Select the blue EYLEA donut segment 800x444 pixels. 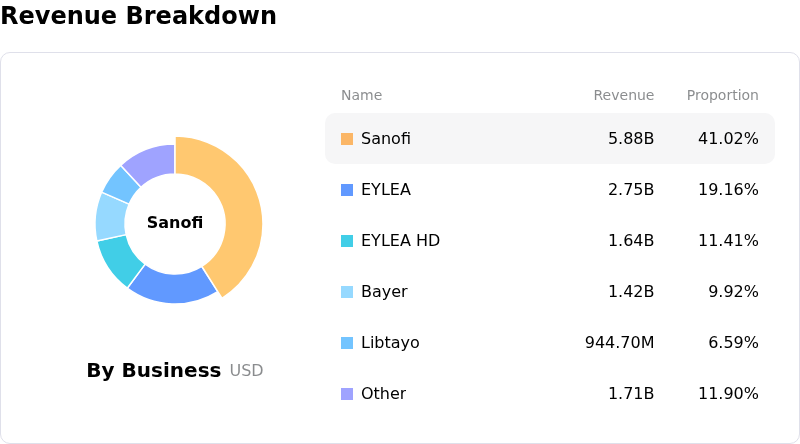coord(170,286)
